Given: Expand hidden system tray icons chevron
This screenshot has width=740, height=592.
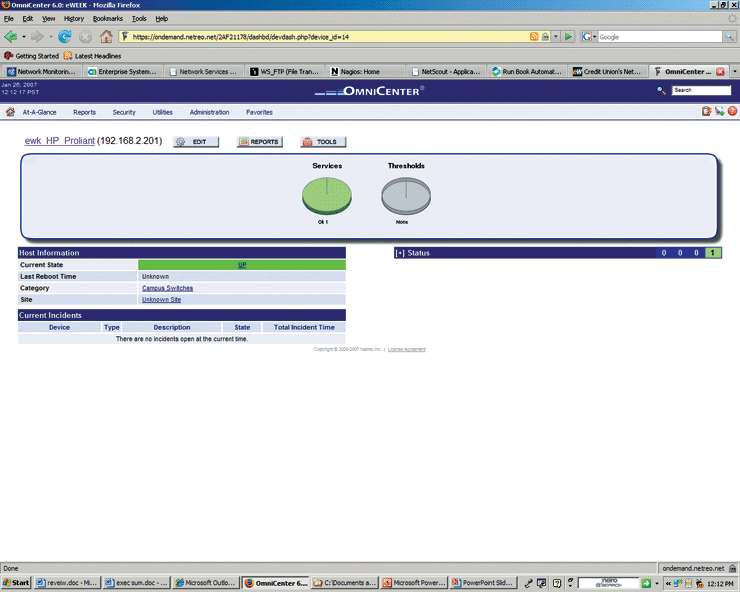Looking at the screenshot, I should coord(668,583).
